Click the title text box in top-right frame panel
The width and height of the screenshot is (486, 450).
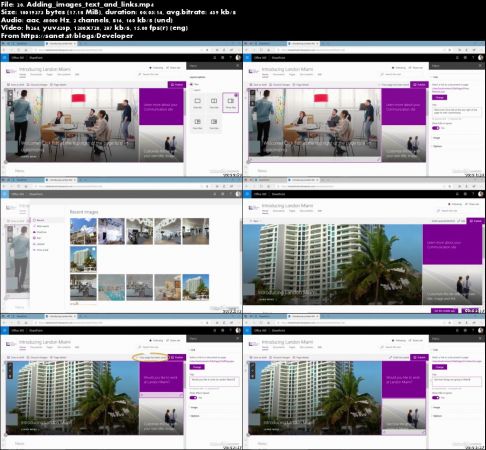pos(457,111)
